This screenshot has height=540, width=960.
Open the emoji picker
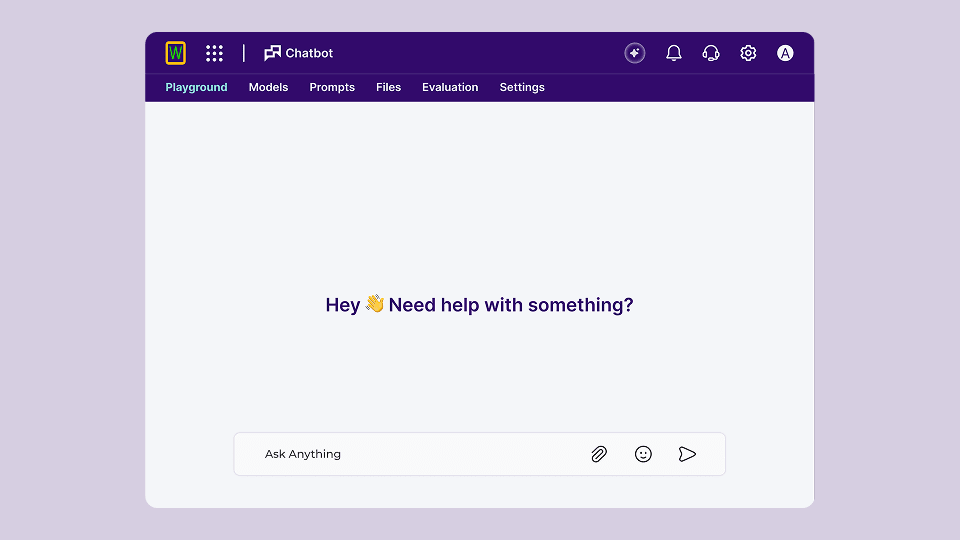643,454
